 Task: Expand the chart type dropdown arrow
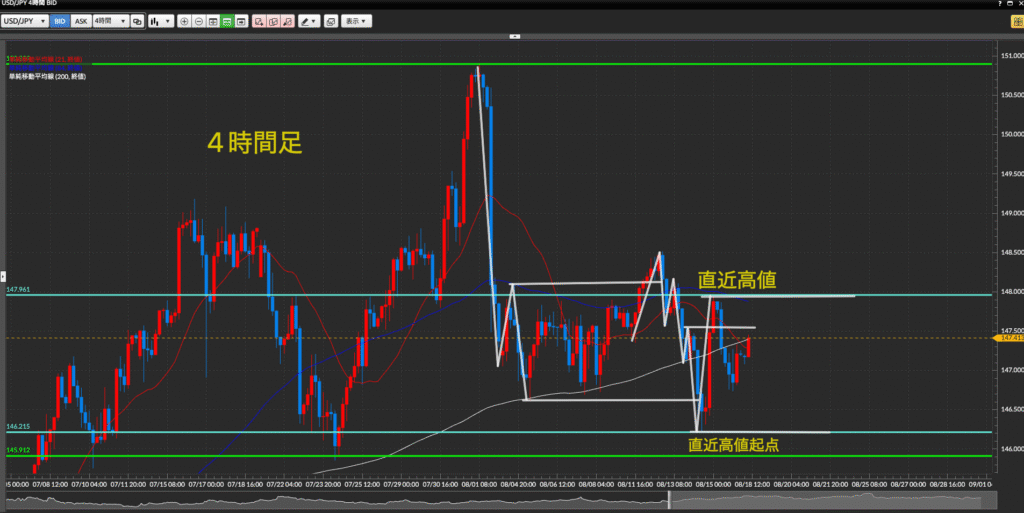[168, 22]
